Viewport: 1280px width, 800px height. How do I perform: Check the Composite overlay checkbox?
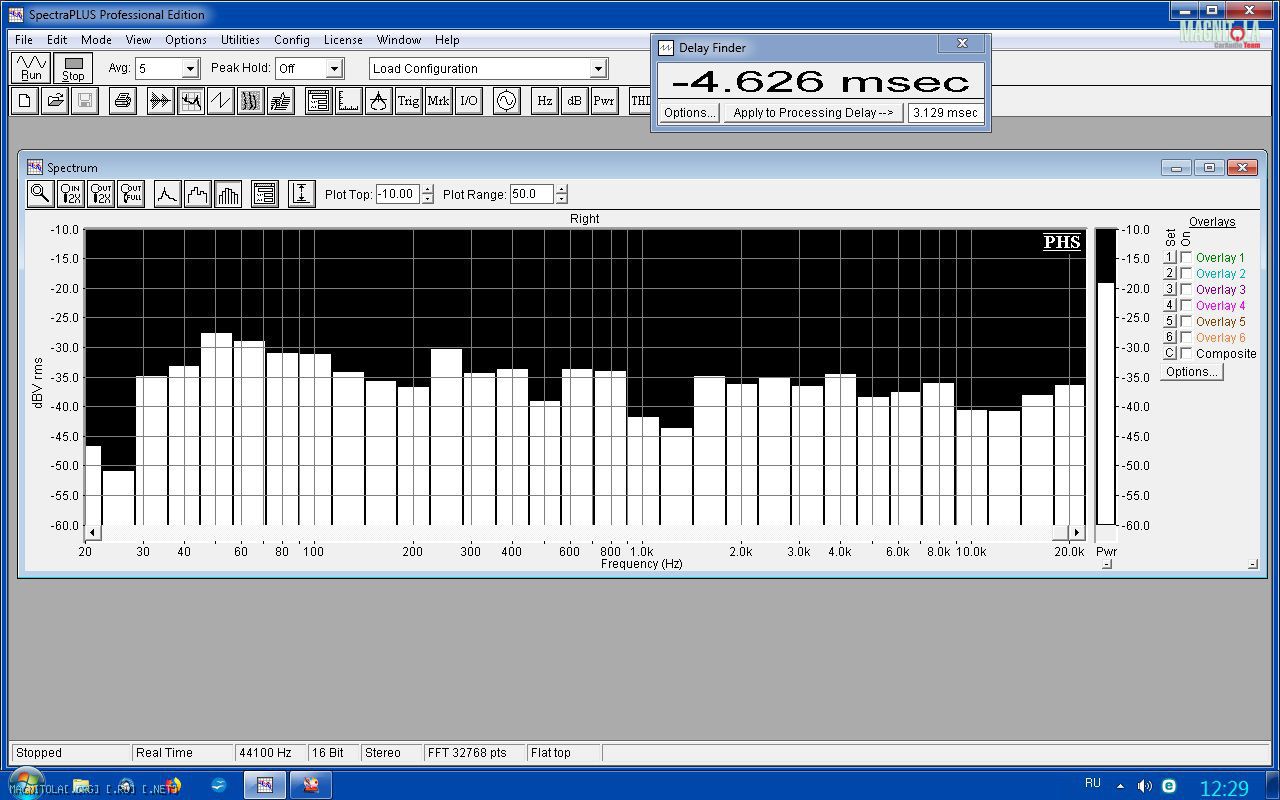point(1186,353)
